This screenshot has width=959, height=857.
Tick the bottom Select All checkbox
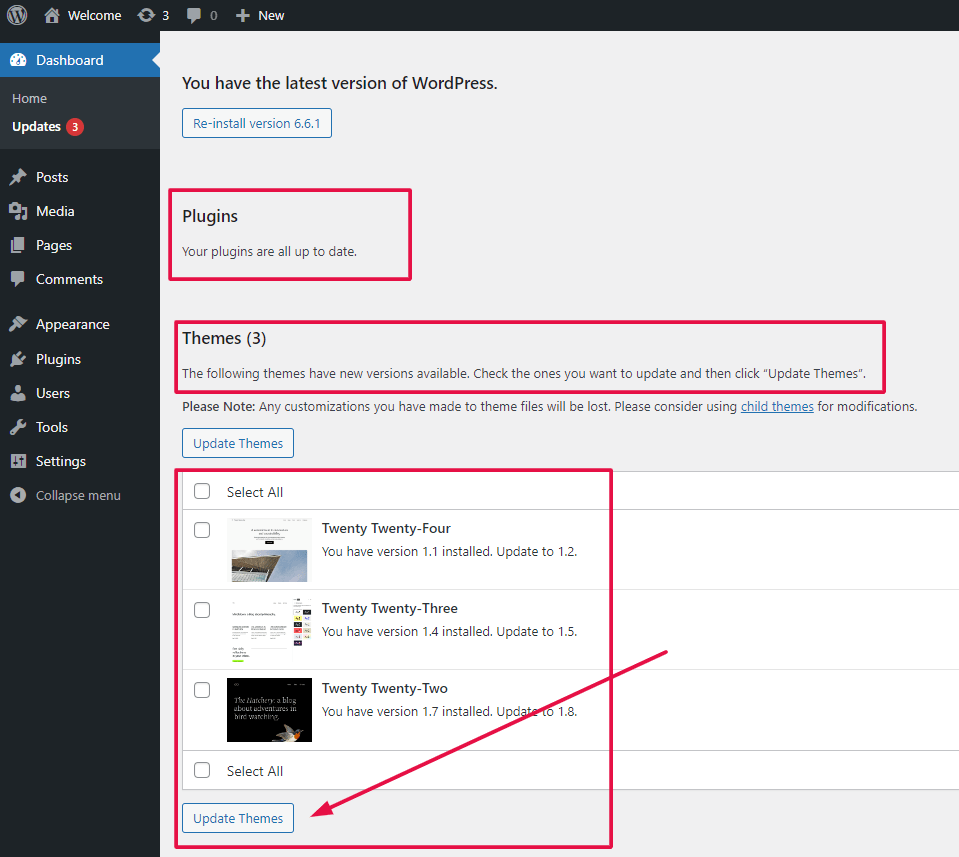[202, 770]
